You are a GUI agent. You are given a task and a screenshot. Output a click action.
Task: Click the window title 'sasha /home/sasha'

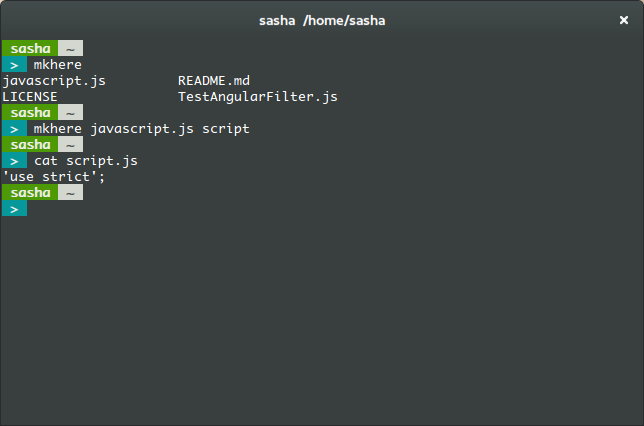[x=322, y=21]
